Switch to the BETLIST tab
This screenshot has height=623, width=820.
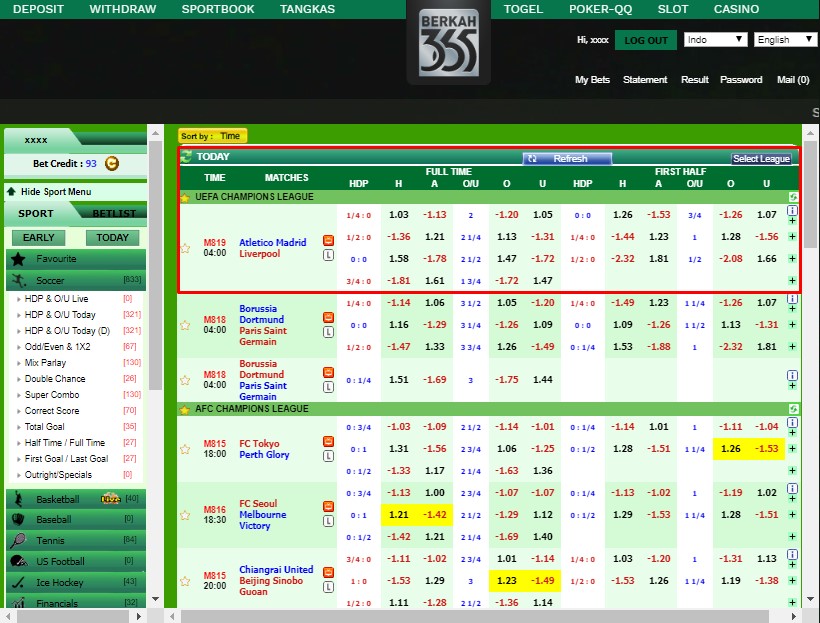pyautogui.click(x=114, y=213)
